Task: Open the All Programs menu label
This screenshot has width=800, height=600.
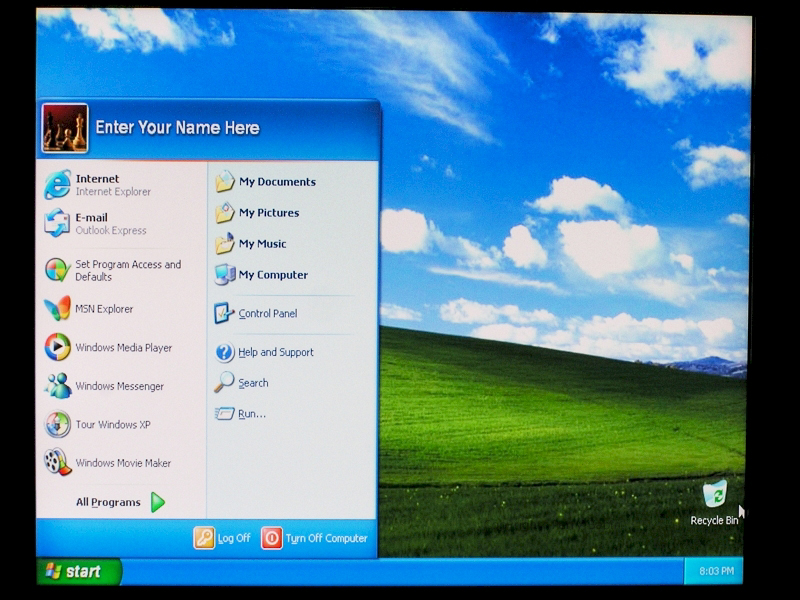Action: point(108,502)
